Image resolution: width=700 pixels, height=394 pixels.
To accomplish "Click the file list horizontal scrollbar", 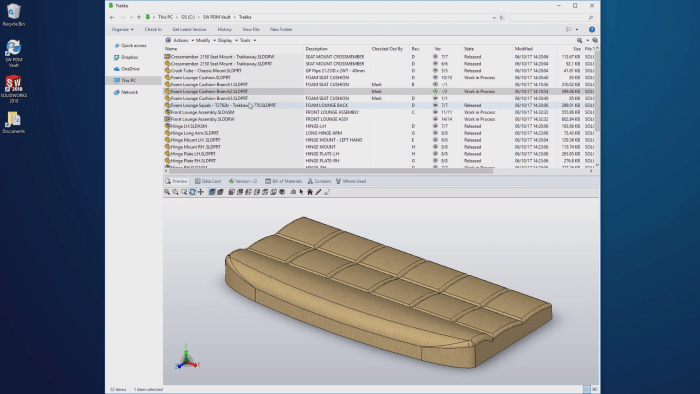I will point(330,170).
